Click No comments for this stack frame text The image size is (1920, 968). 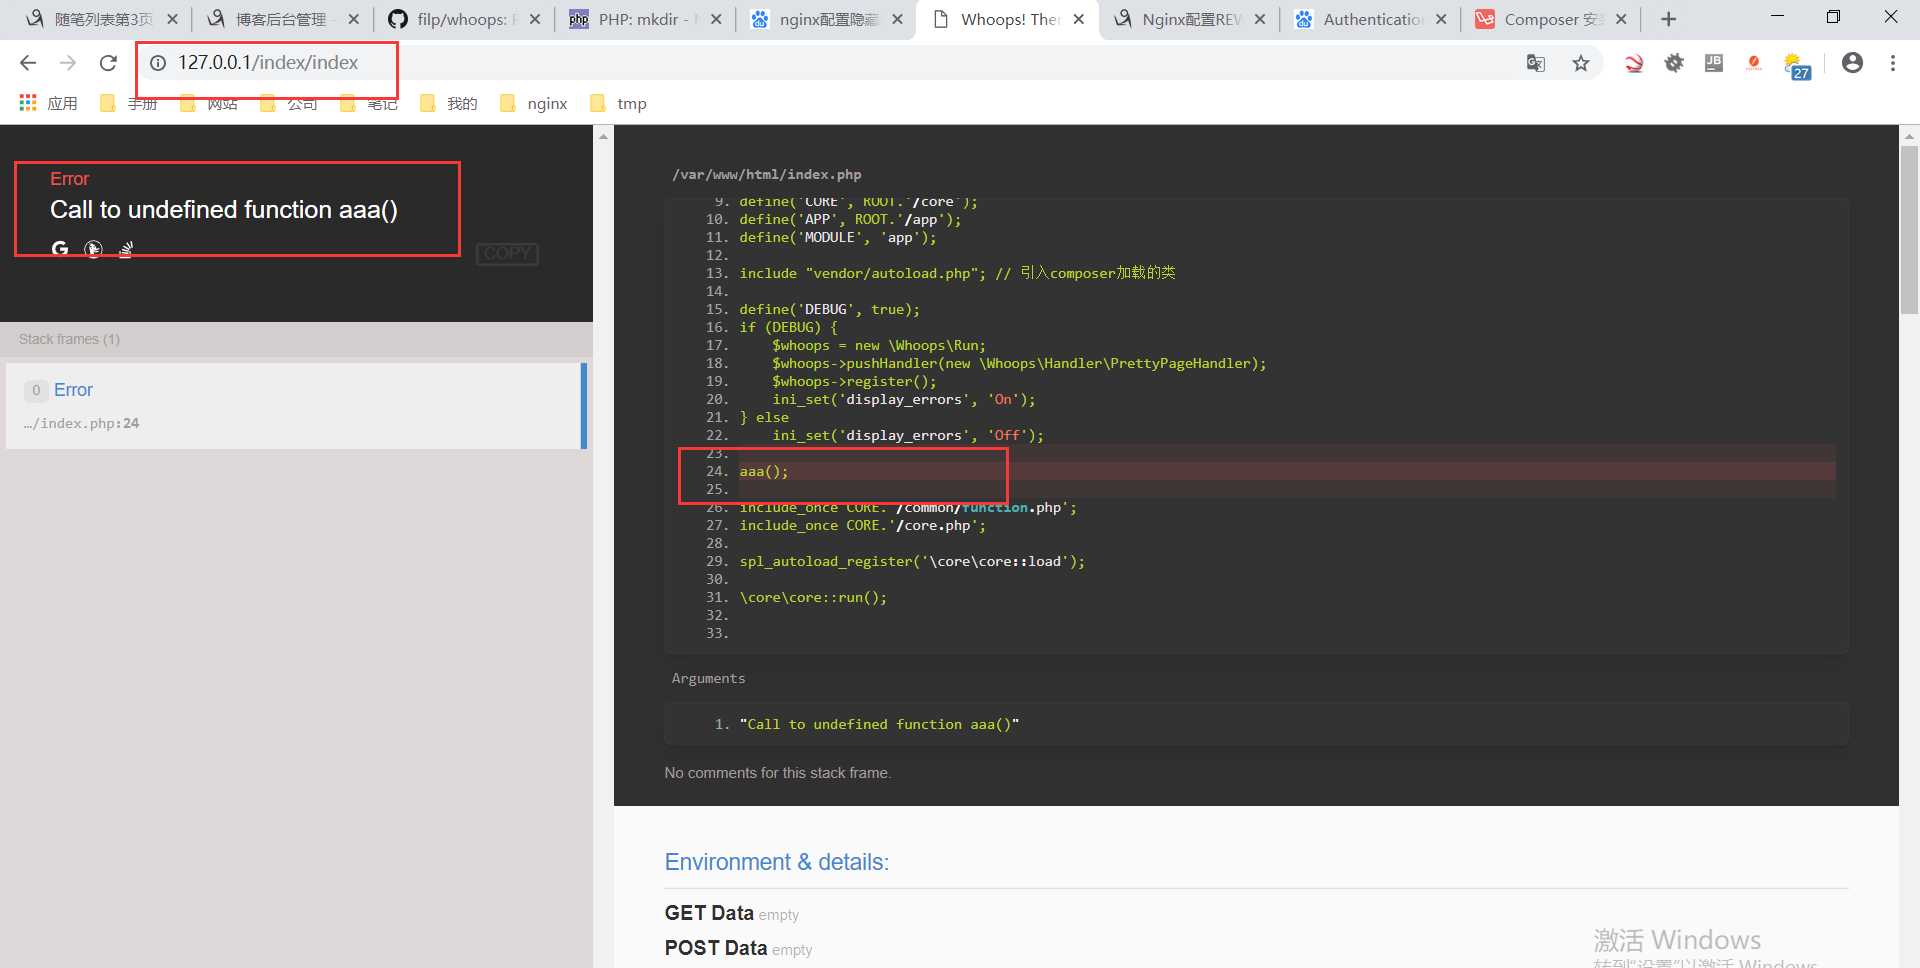[778, 773]
